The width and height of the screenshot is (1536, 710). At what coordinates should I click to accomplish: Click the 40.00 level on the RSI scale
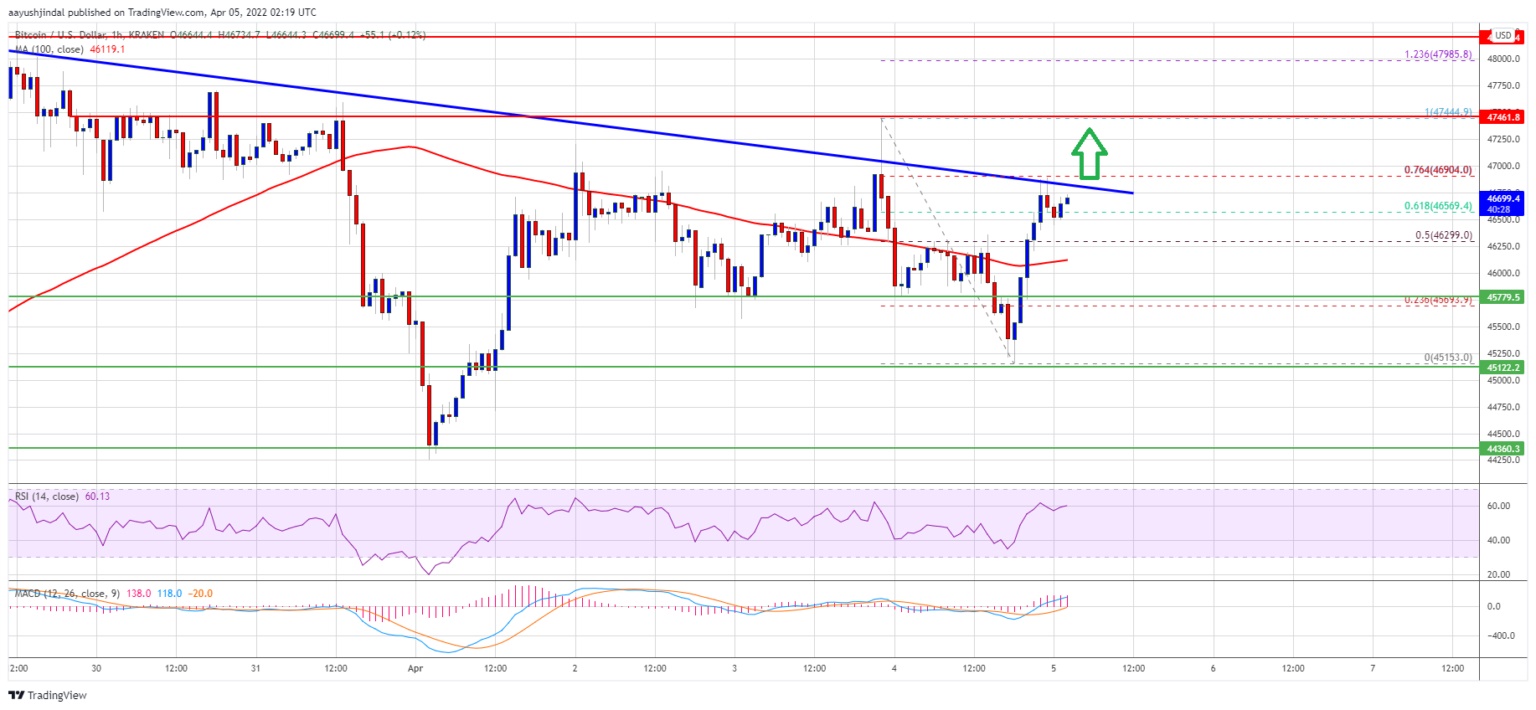(1499, 541)
